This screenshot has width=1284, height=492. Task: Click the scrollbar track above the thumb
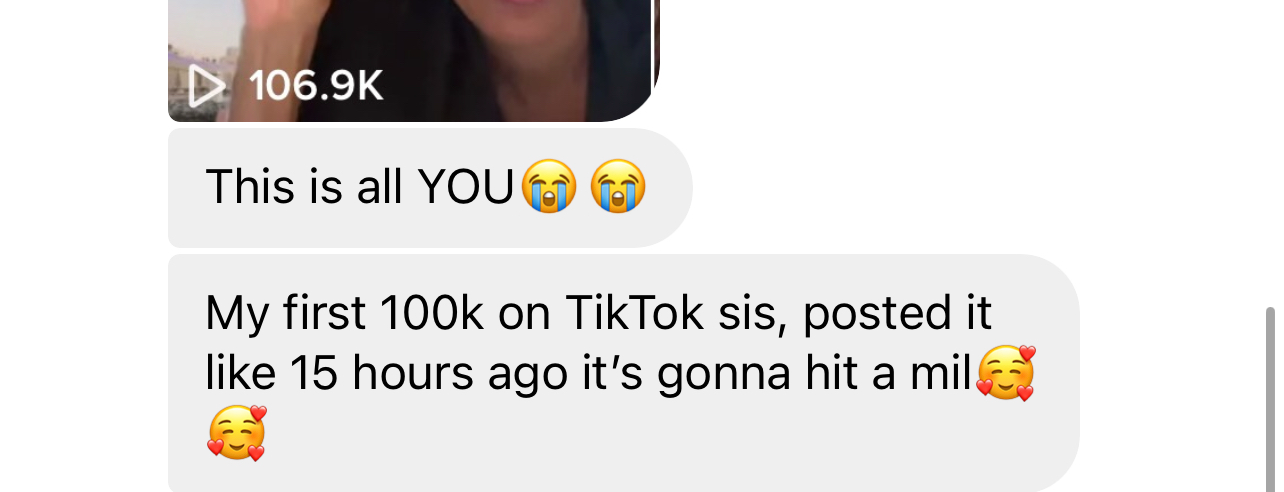coord(1271,150)
